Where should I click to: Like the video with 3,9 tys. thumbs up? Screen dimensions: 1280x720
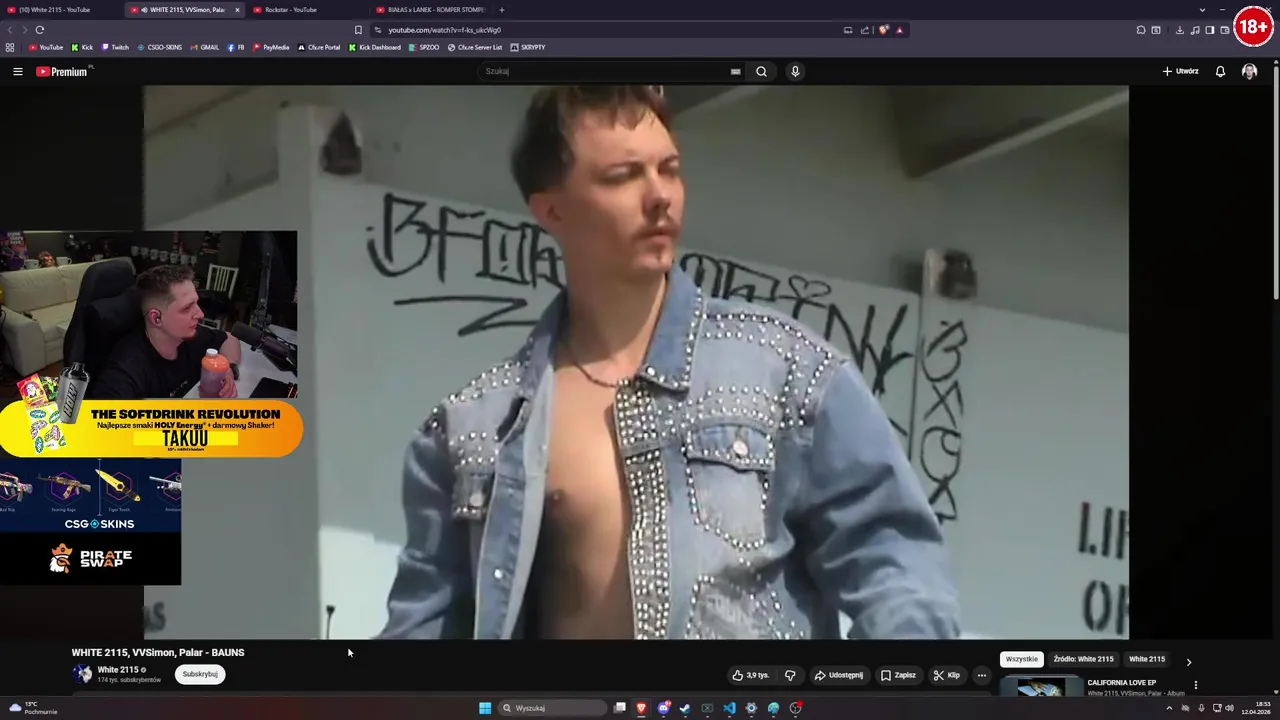coord(751,675)
